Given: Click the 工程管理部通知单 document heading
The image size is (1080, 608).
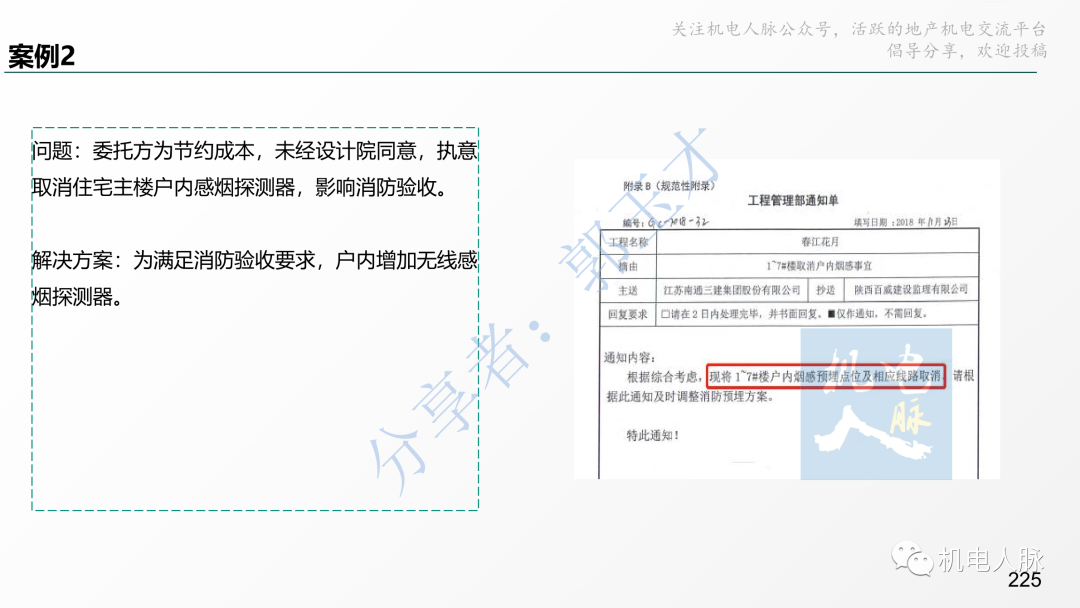Looking at the screenshot, I should click(x=795, y=198).
